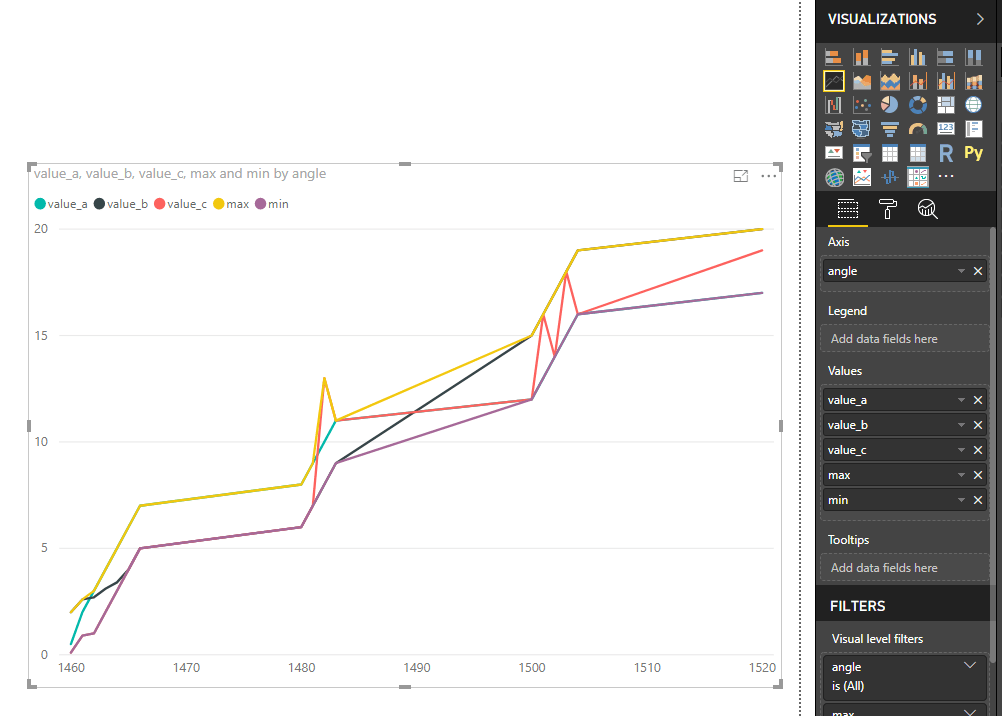The width and height of the screenshot is (1002, 716).
Task: Open the Format paint roller tab
Action: point(888,209)
